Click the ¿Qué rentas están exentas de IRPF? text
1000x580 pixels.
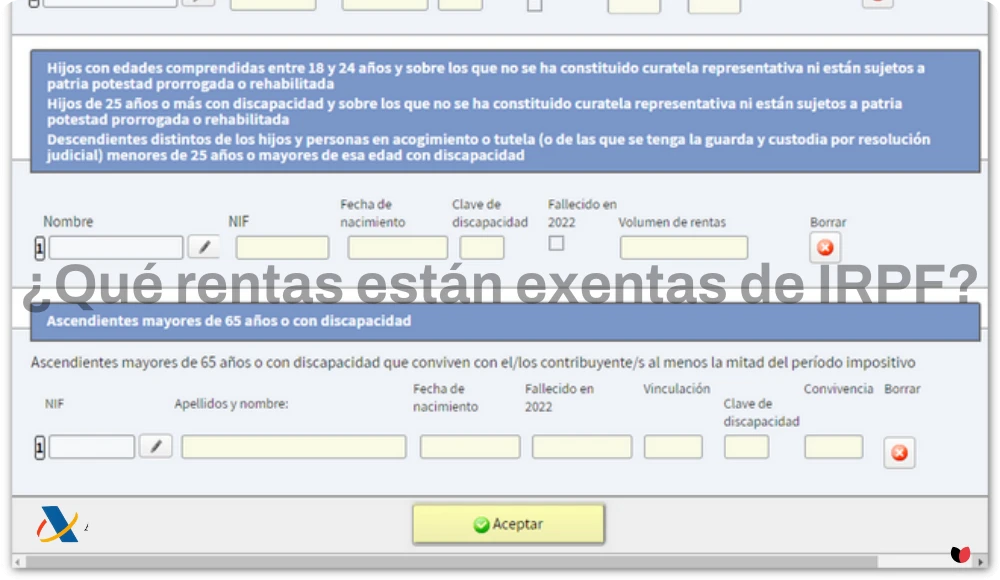pyautogui.click(x=500, y=284)
